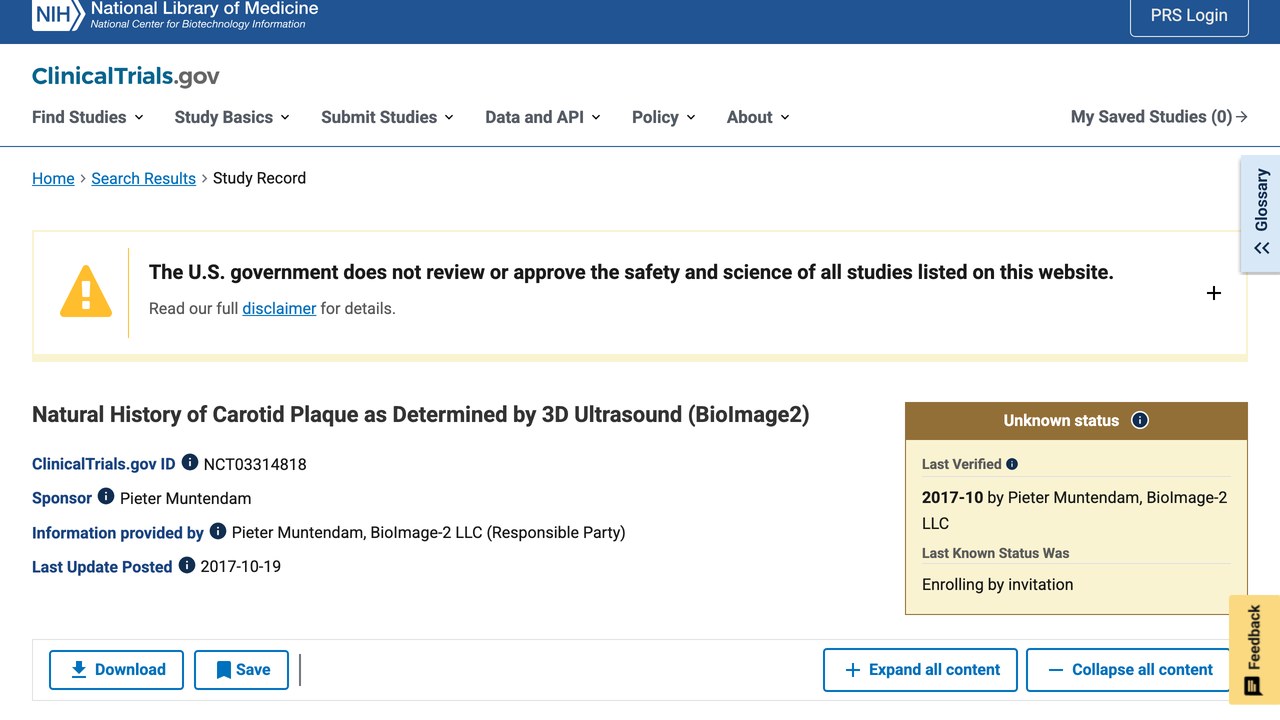Open the Find Studies dropdown menu

[x=88, y=117]
